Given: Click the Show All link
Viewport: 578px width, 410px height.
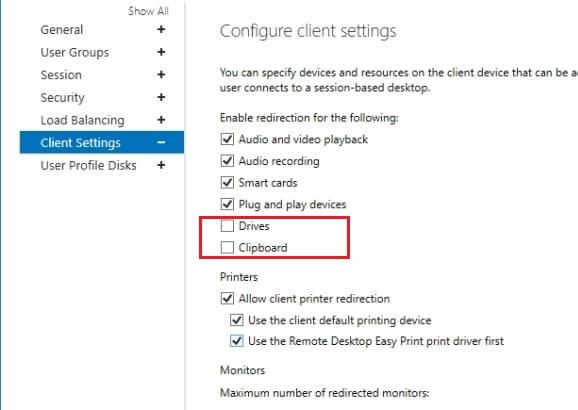Looking at the screenshot, I should coord(148,11).
